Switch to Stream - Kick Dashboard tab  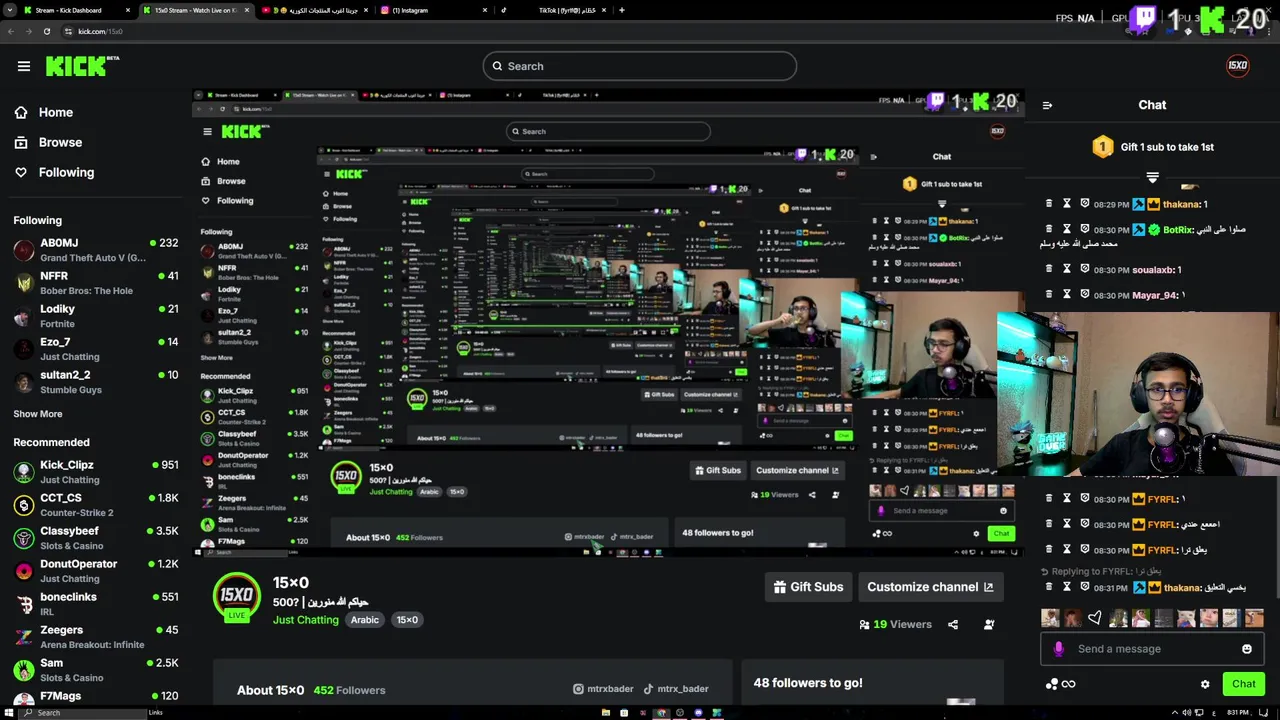[70, 10]
